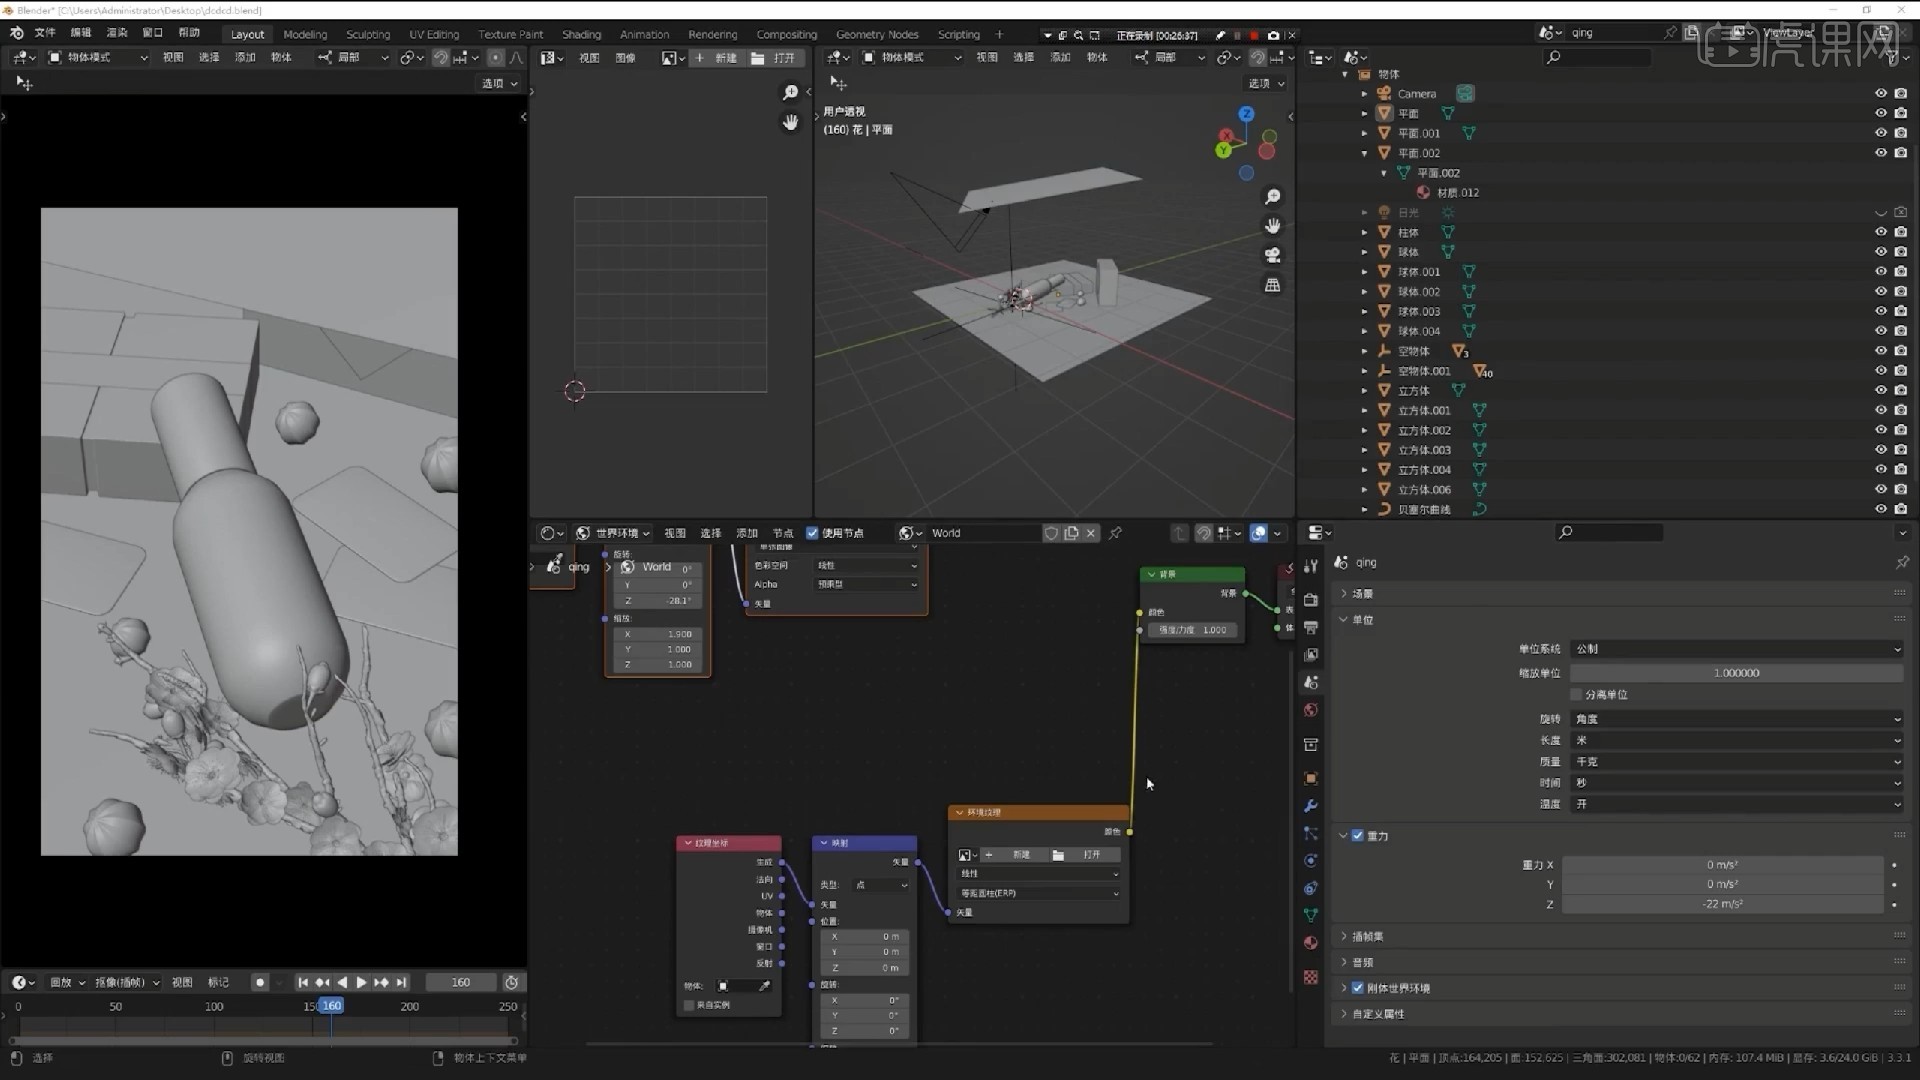Click the current frame field showing 160

[x=461, y=983]
